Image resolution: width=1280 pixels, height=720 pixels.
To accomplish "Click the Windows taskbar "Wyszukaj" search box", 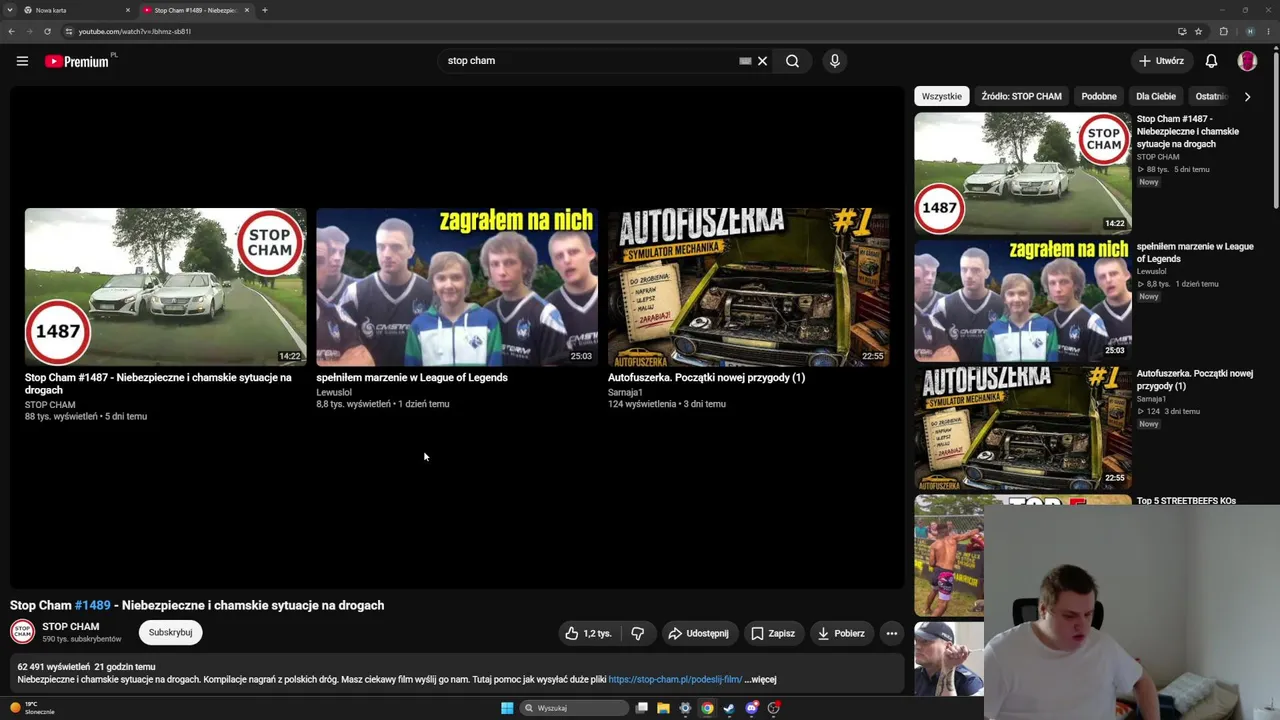I will pyautogui.click(x=576, y=708).
